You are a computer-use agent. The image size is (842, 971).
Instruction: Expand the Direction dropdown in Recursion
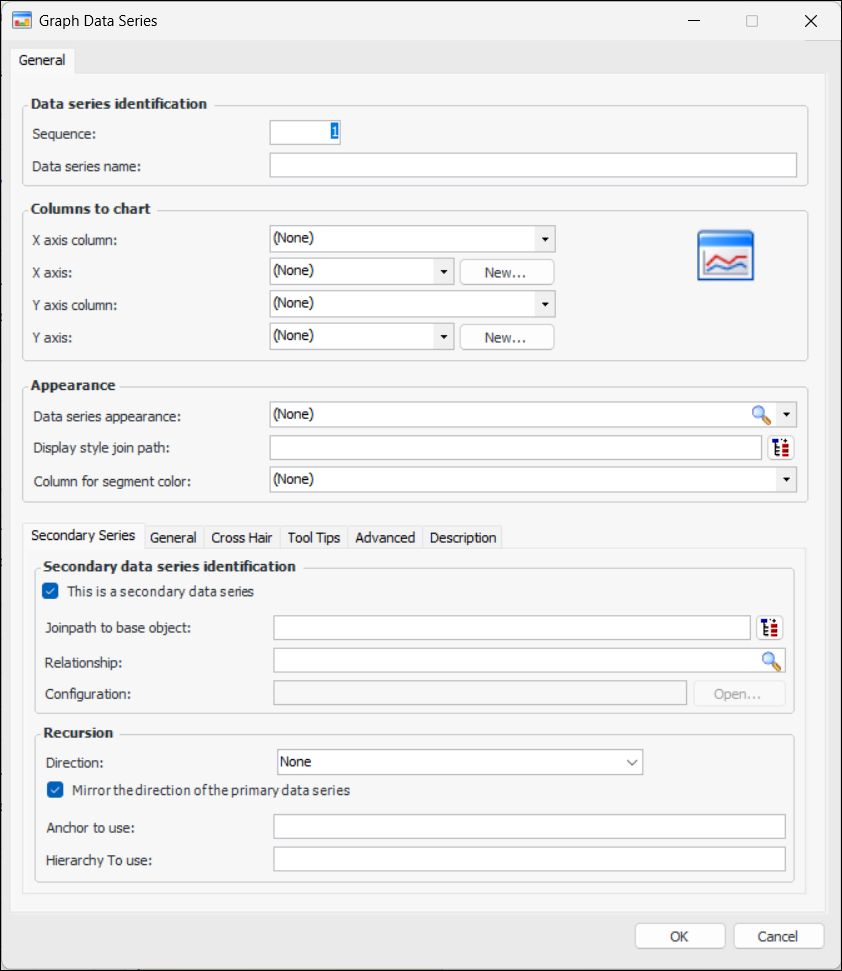(x=632, y=762)
